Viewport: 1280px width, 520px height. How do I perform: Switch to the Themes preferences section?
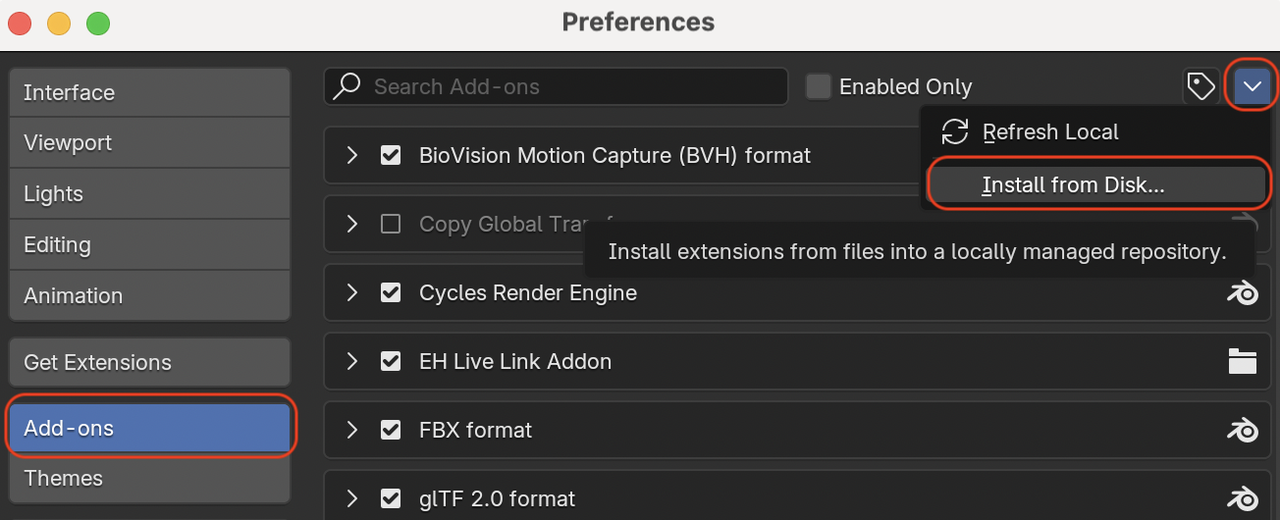pyautogui.click(x=149, y=478)
